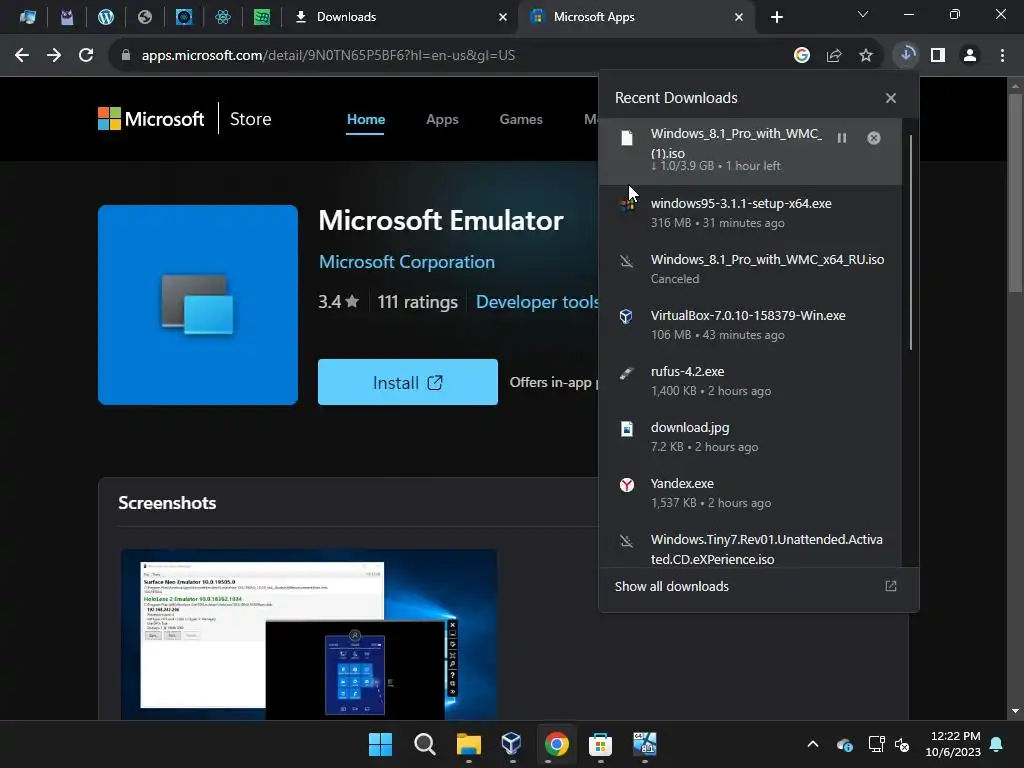This screenshot has height=768, width=1024.
Task: Click the VirtualBox-7.0.10-158379-Win.exe download entry
Action: (750, 325)
